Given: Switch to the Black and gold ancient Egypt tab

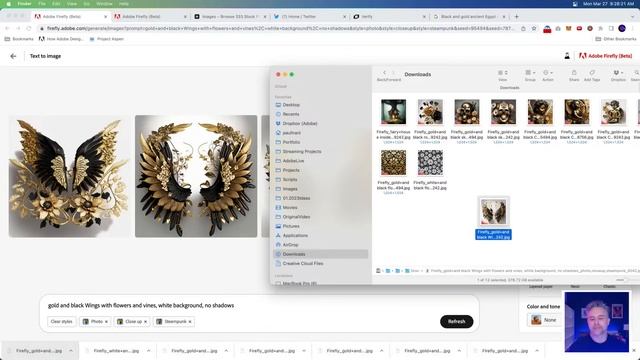Looking at the screenshot, I should click(x=469, y=17).
